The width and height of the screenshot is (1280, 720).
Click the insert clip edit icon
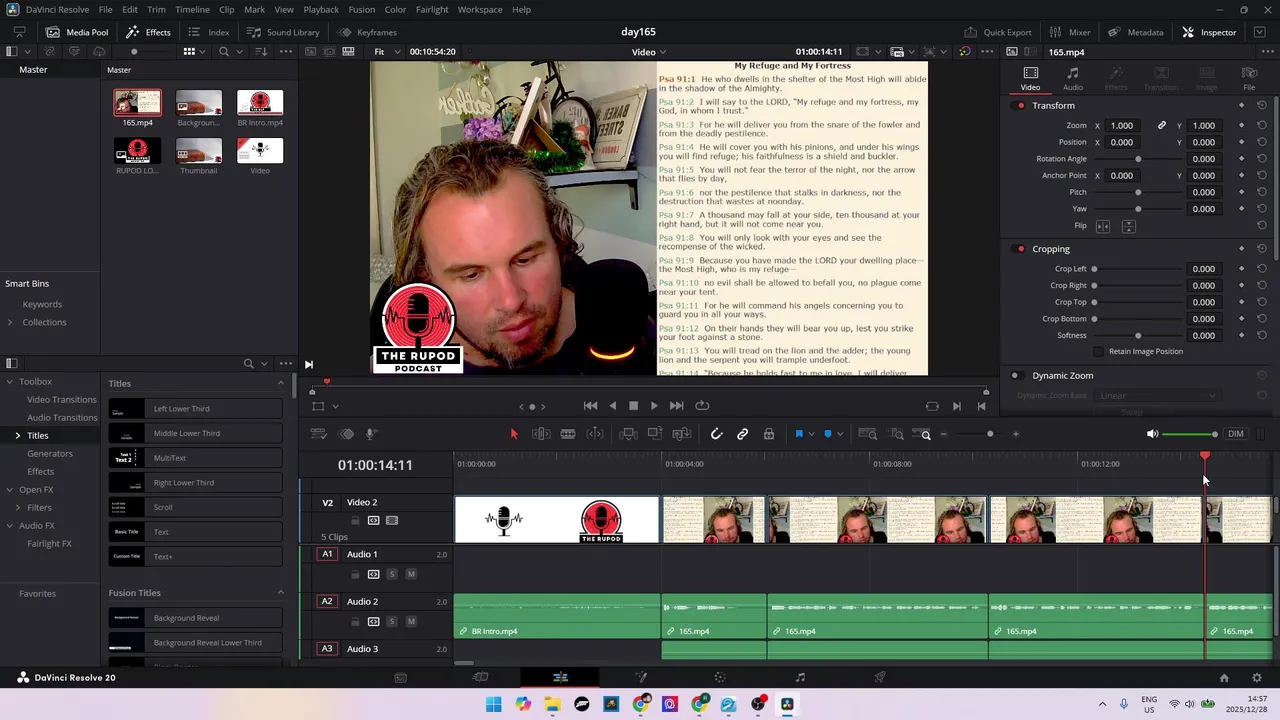tap(628, 434)
